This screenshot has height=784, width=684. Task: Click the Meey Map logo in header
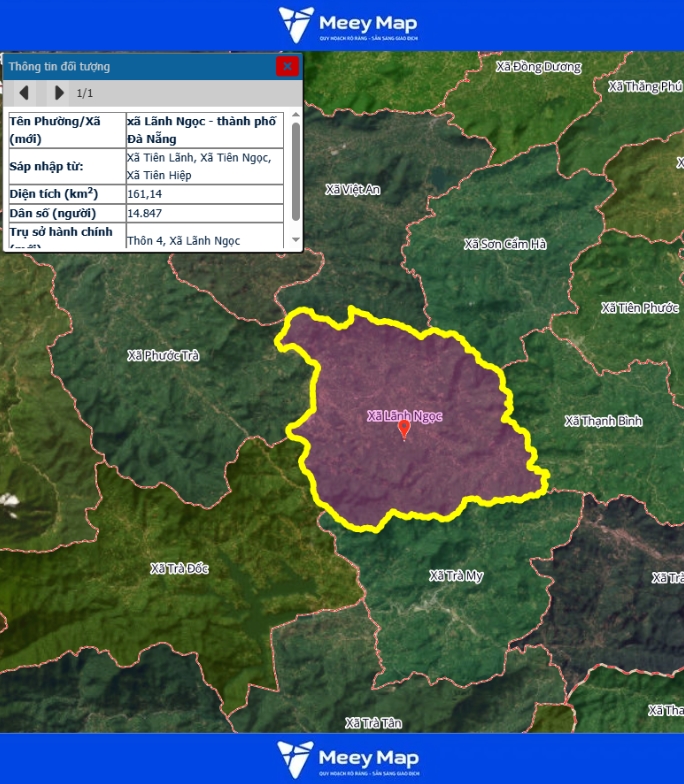(x=347, y=25)
